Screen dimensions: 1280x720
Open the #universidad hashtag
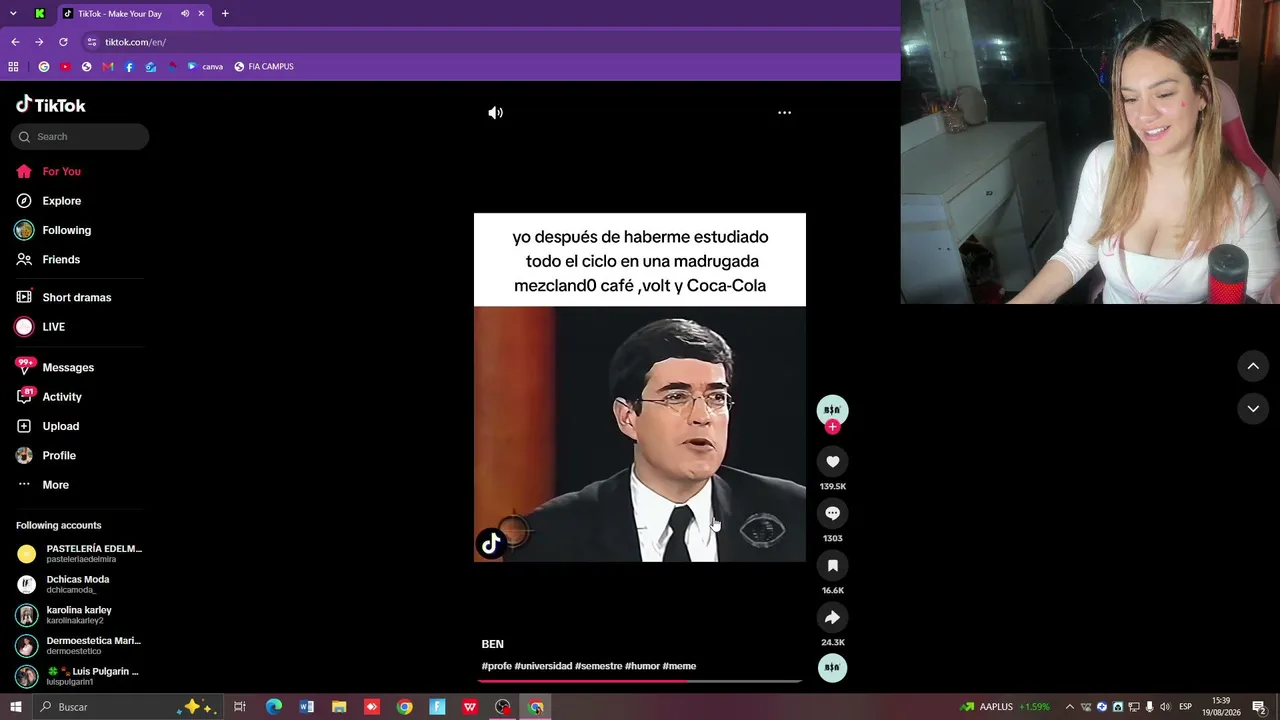pyautogui.click(x=543, y=666)
